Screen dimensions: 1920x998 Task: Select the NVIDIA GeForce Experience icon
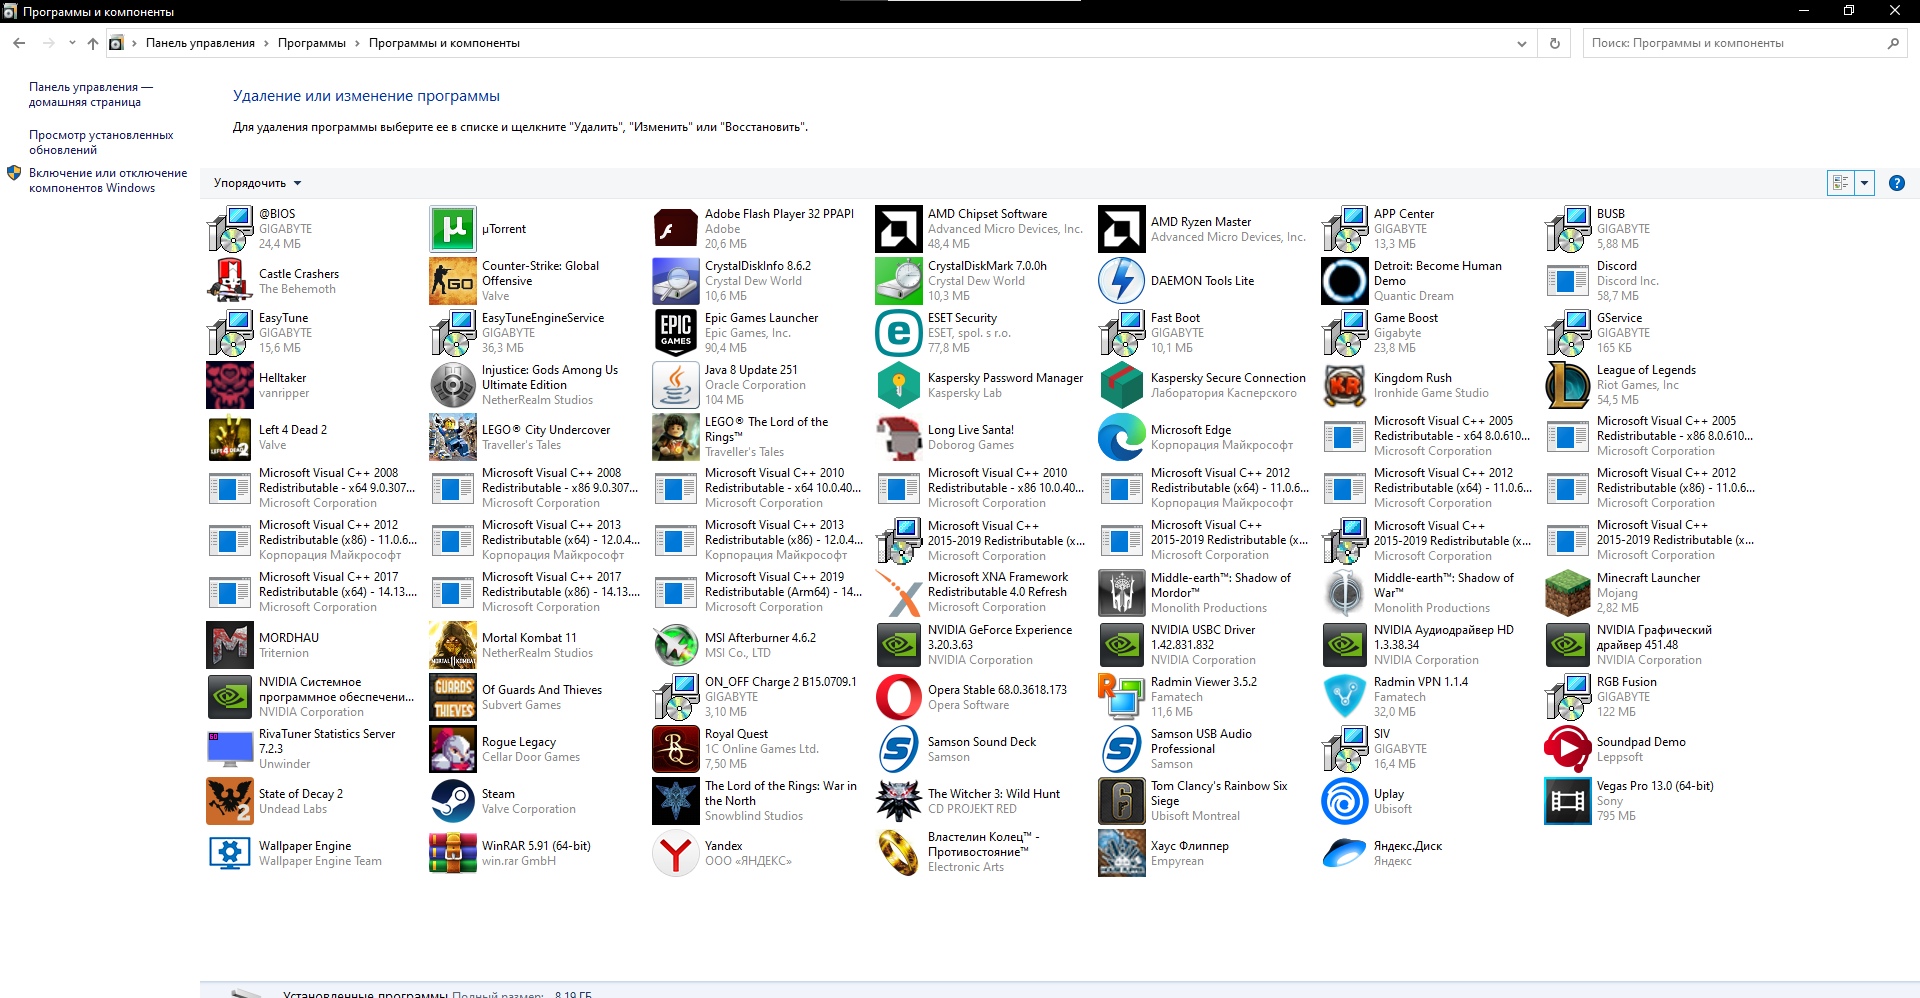[x=899, y=645]
